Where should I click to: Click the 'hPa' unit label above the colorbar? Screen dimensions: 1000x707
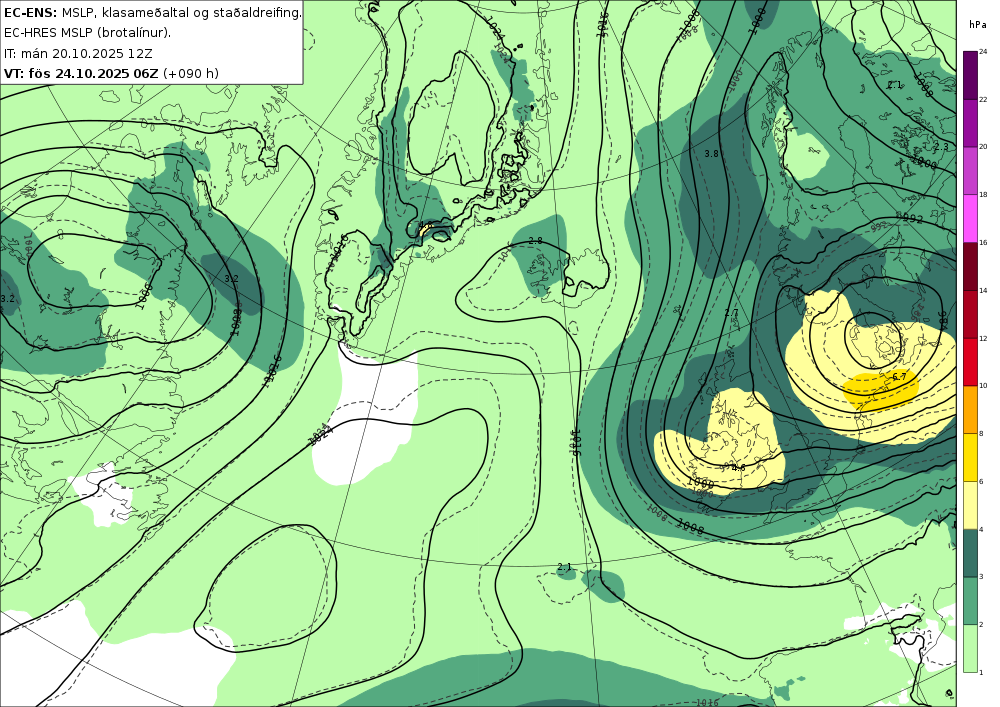pos(977,25)
